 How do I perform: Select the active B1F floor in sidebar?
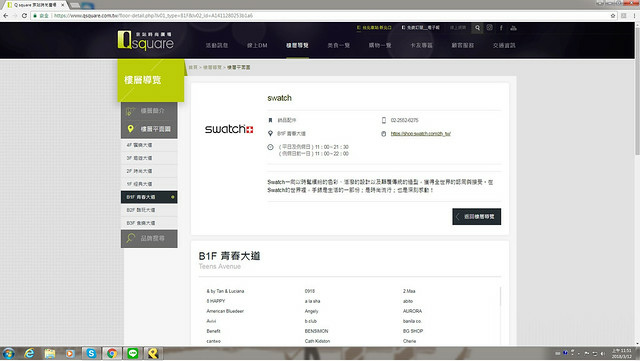click(x=149, y=197)
